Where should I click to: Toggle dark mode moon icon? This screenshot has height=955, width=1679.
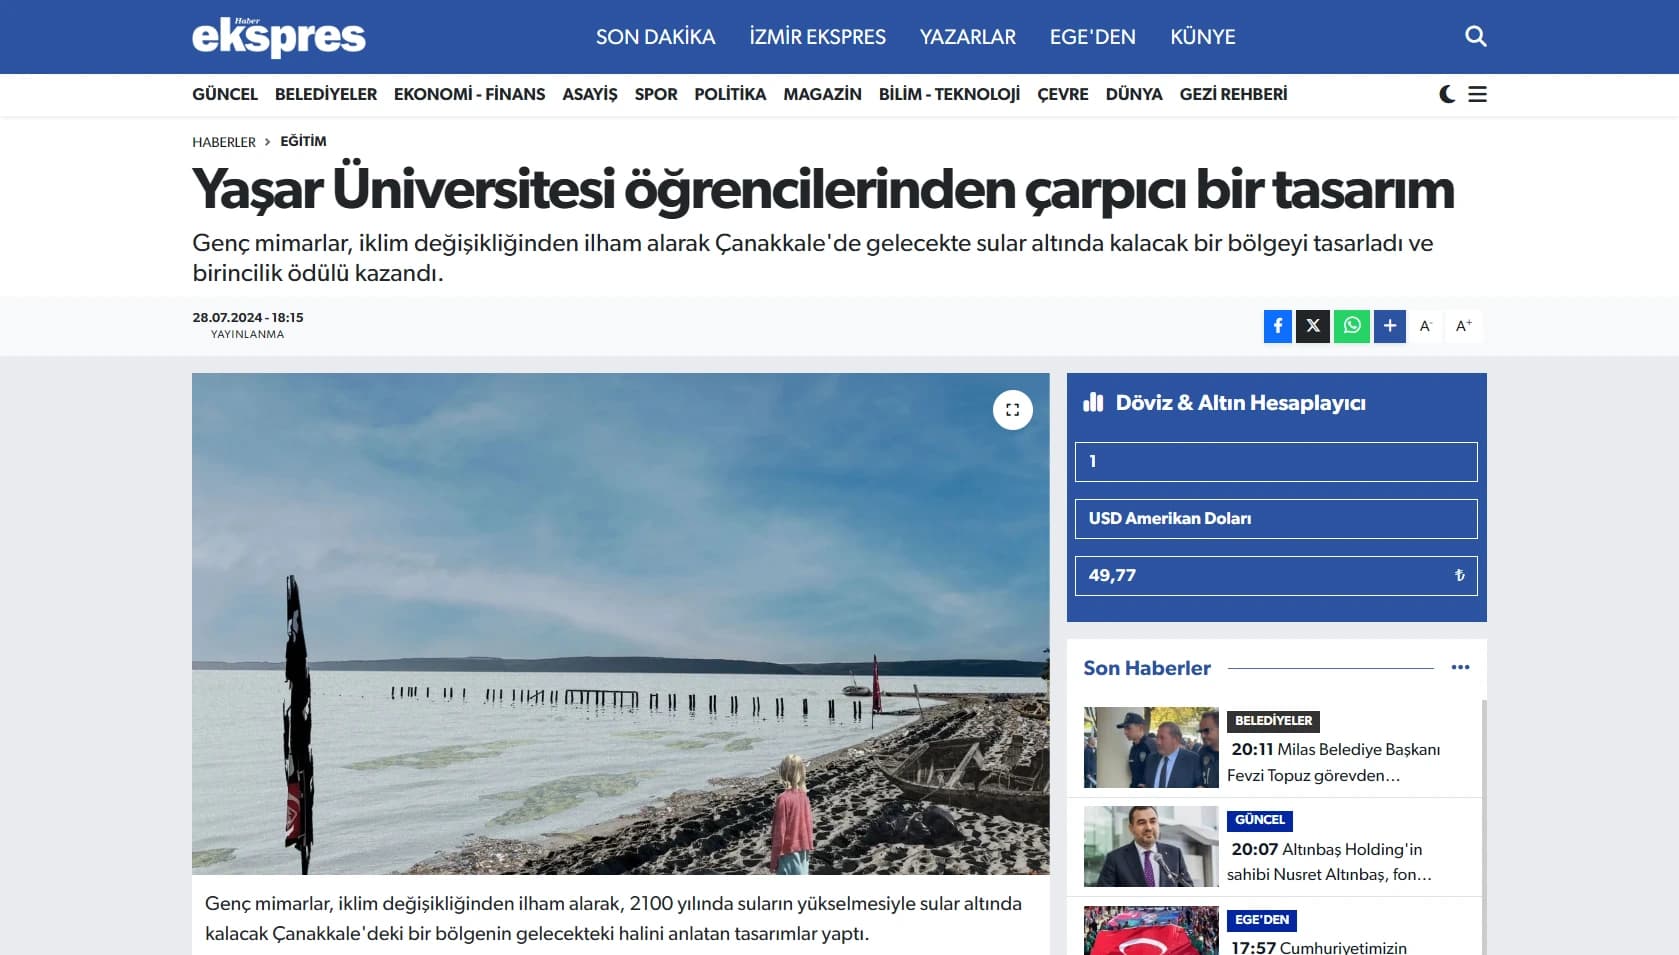1446,94
